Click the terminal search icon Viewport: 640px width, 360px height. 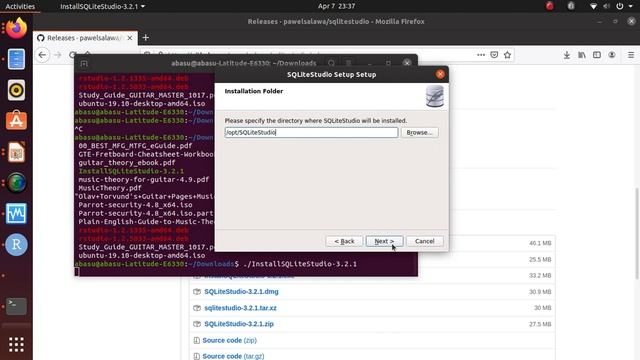coord(331,63)
